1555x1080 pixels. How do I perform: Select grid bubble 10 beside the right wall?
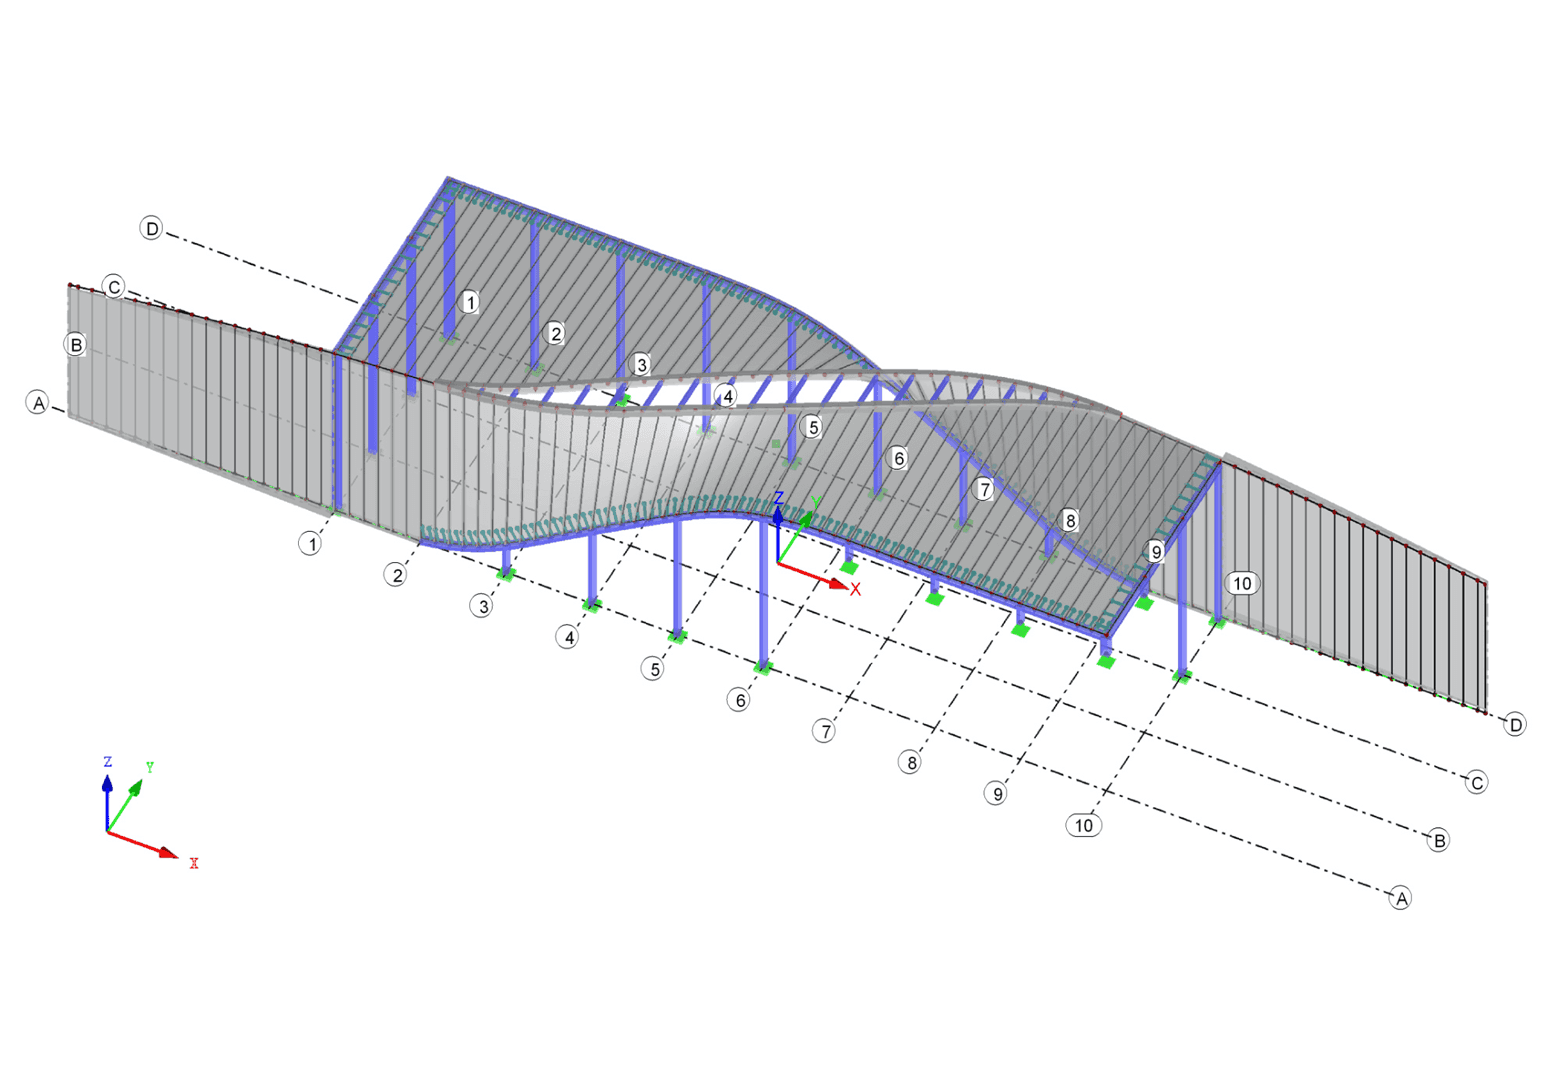pyautogui.click(x=1242, y=583)
